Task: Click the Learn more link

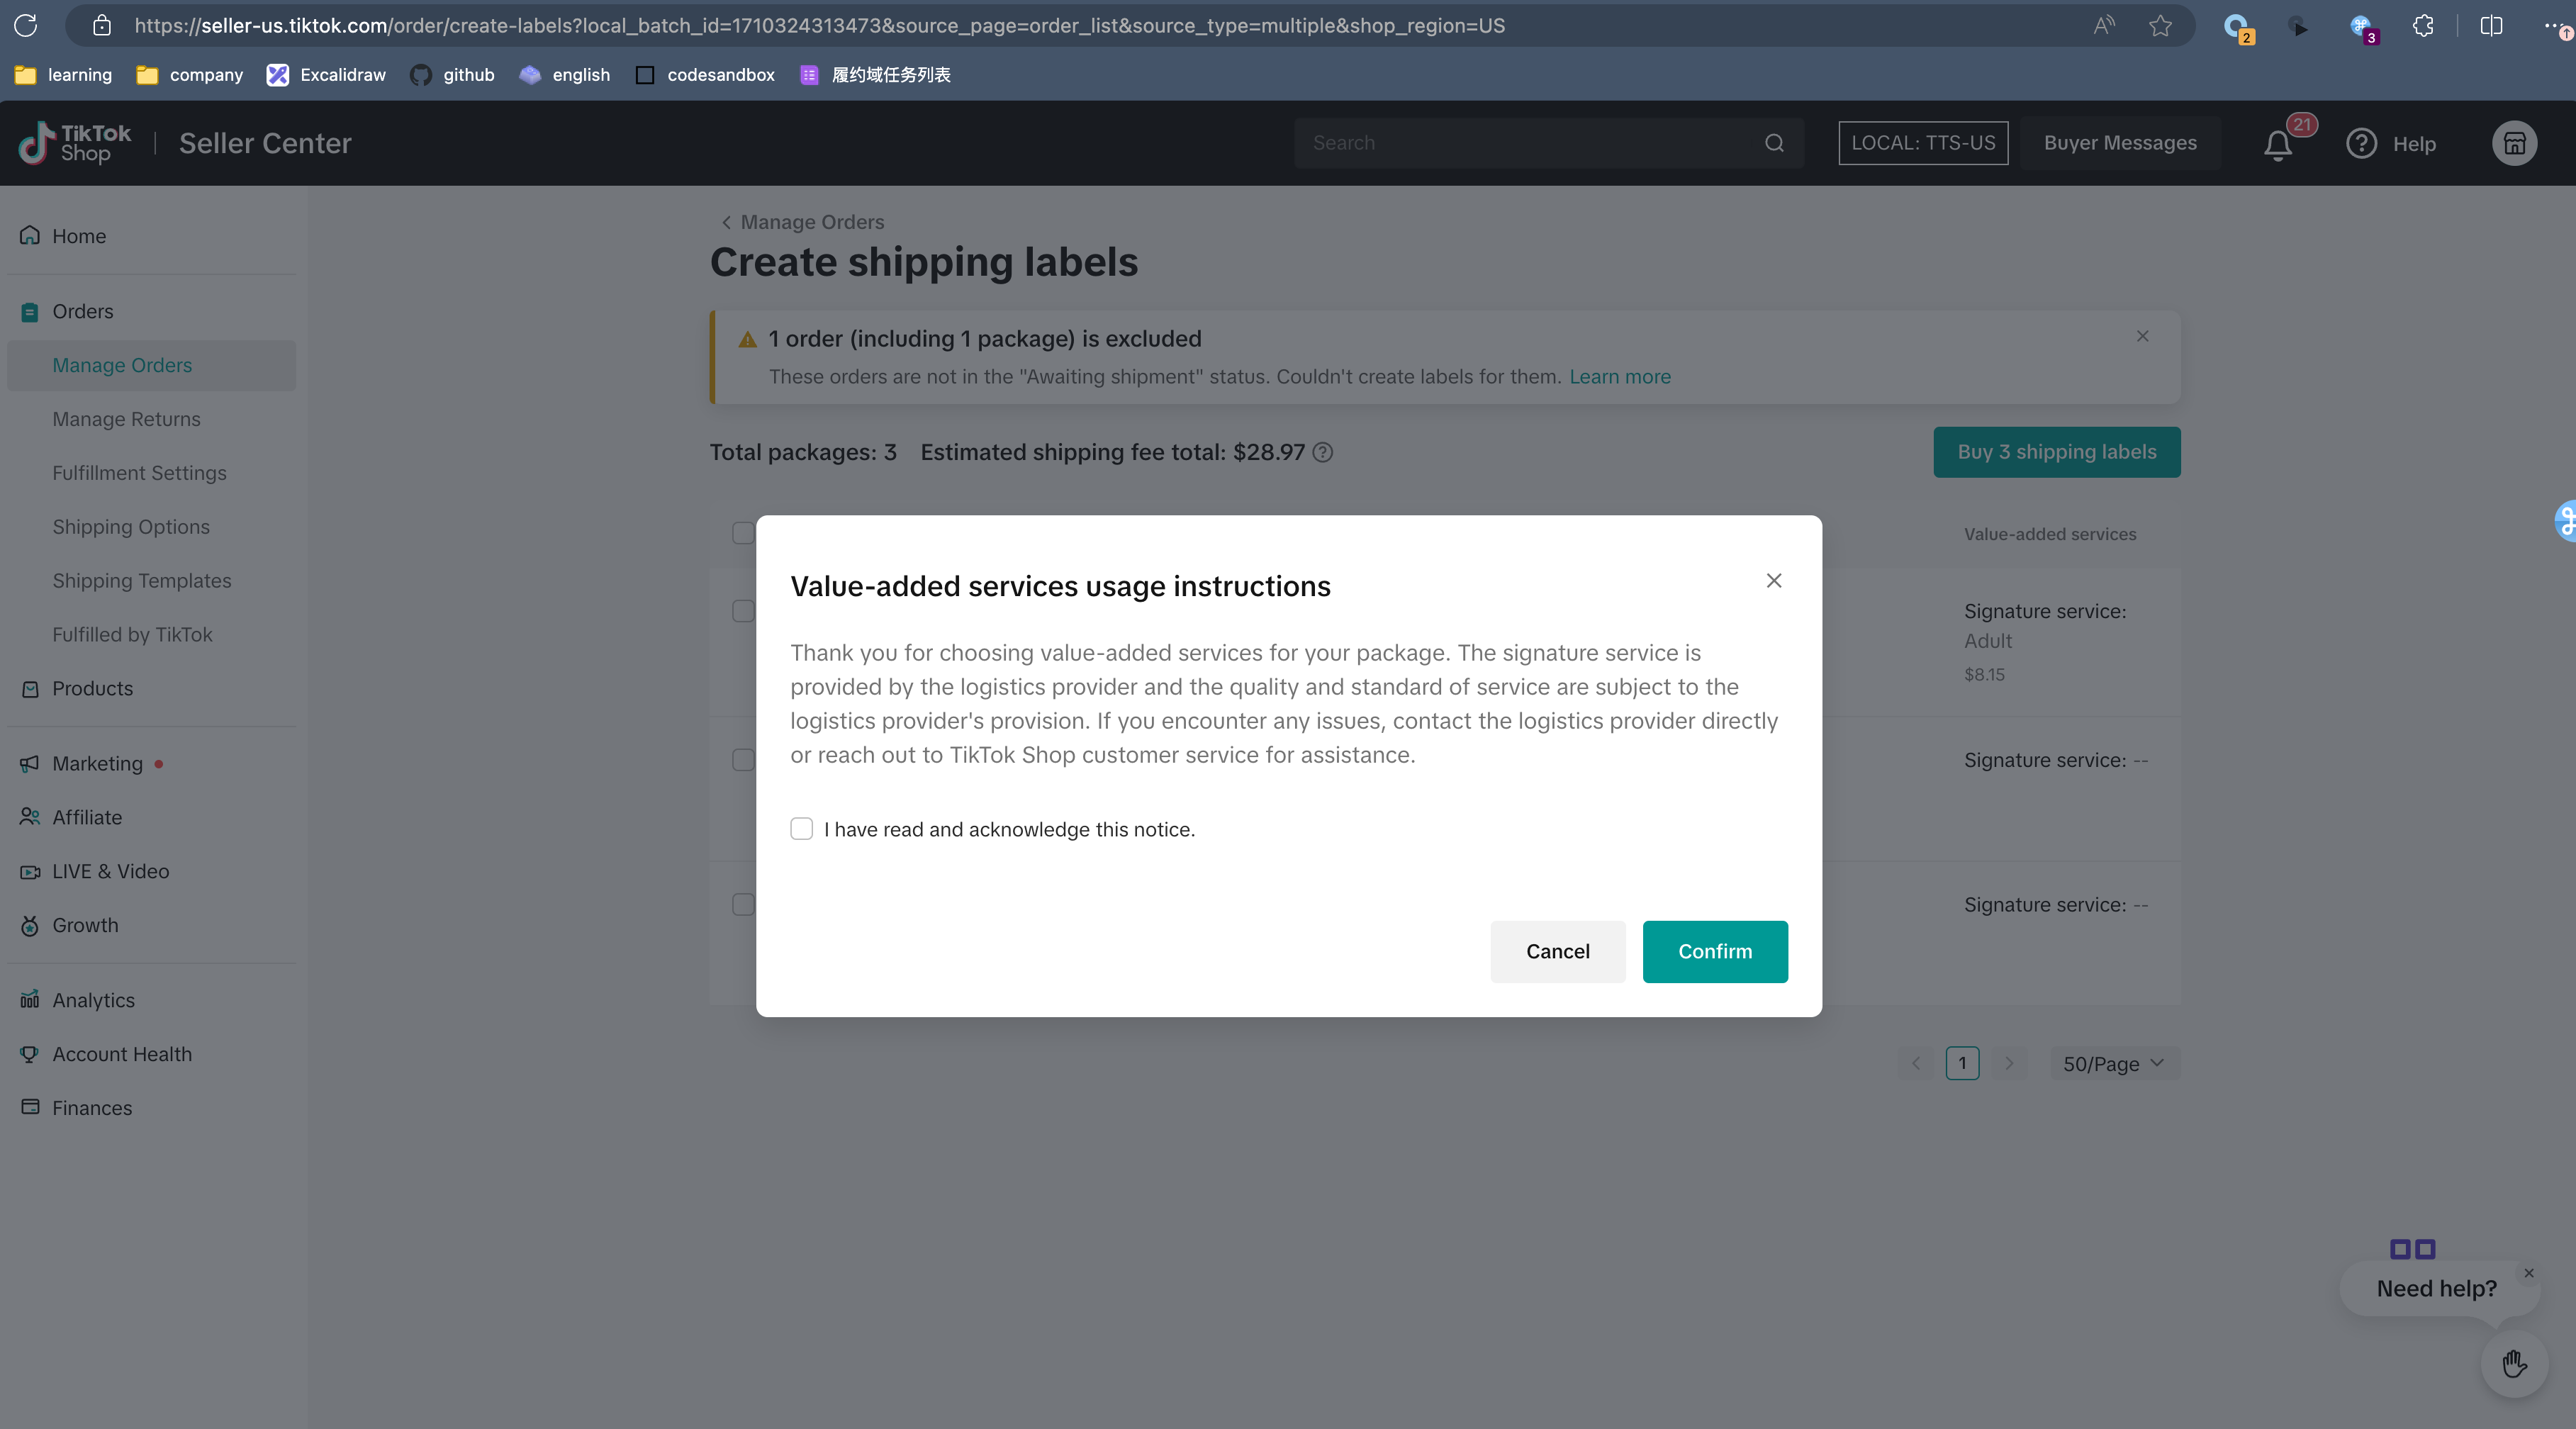Action: tap(1619, 377)
